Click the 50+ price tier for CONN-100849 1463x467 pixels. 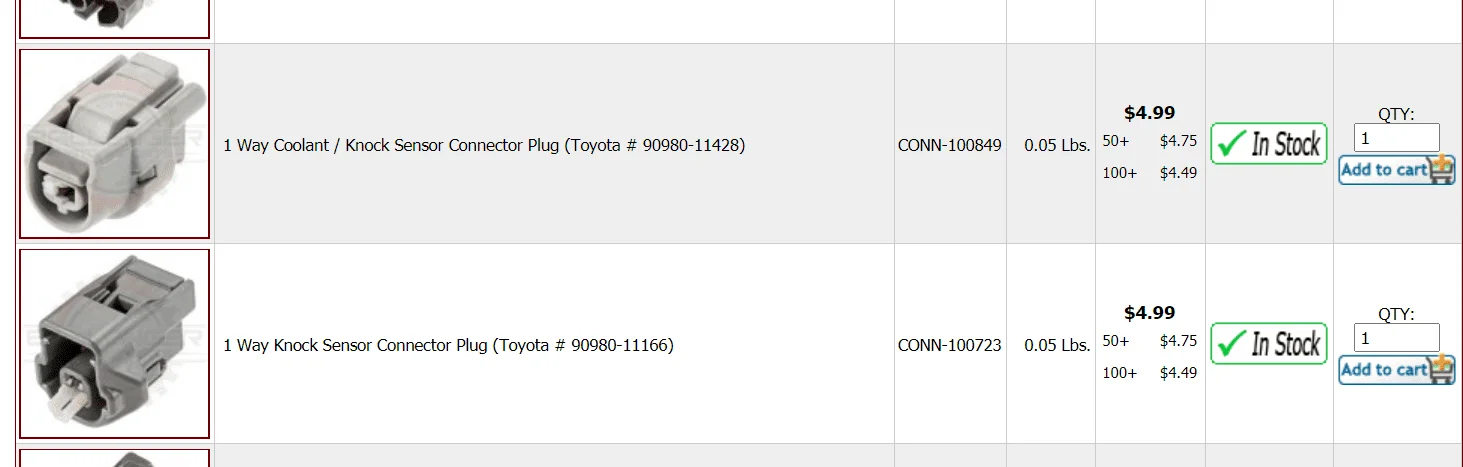(1150, 141)
